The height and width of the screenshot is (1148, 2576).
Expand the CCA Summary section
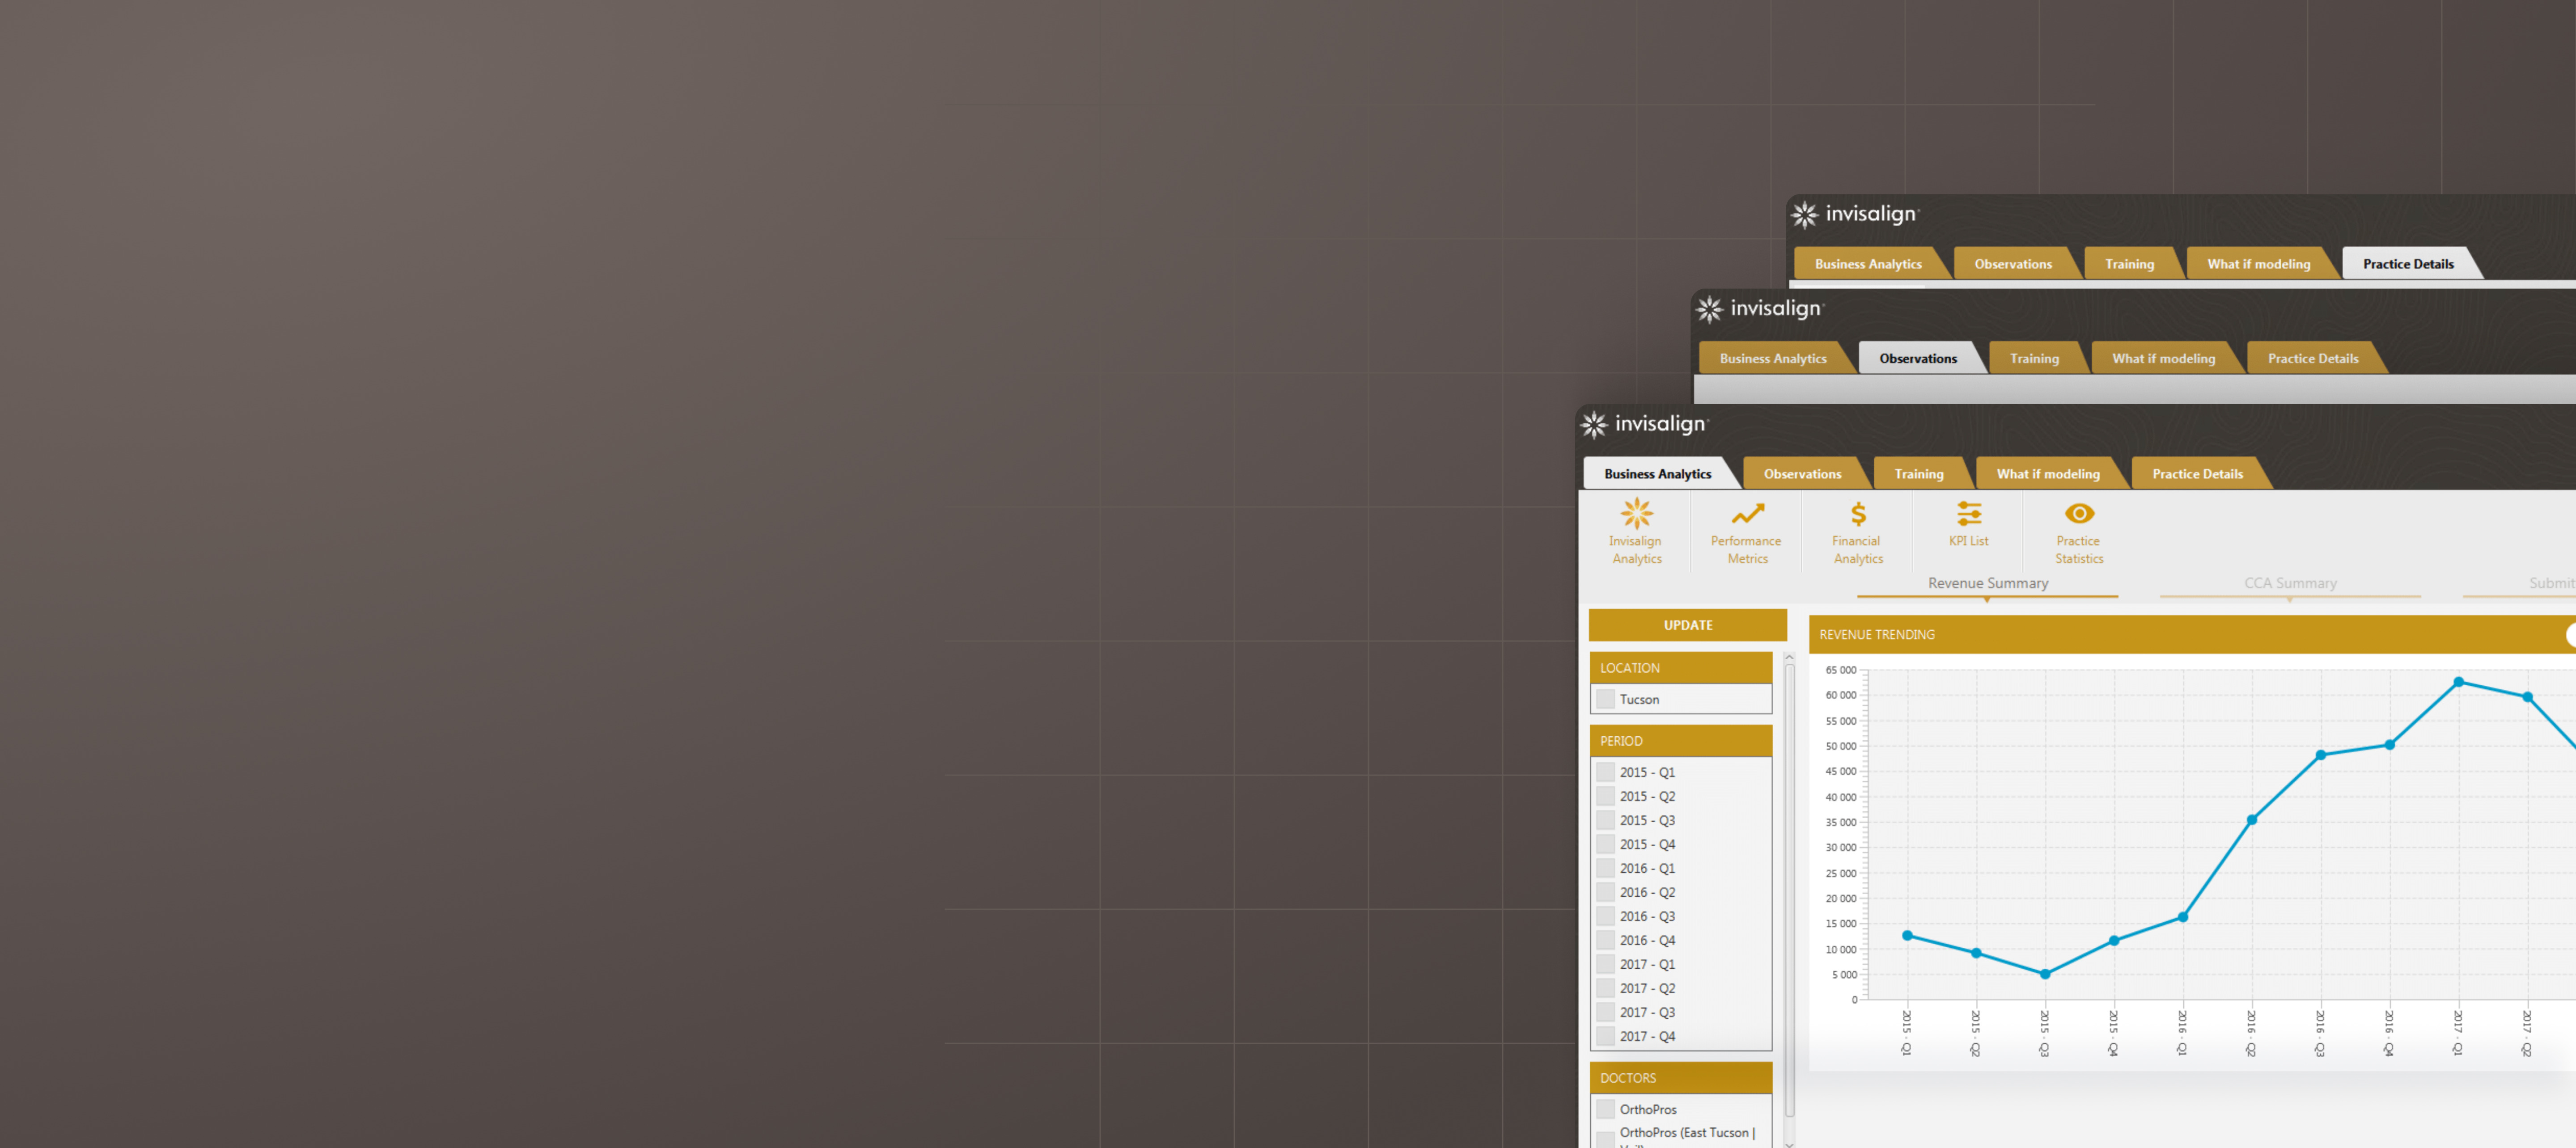pos(2290,583)
